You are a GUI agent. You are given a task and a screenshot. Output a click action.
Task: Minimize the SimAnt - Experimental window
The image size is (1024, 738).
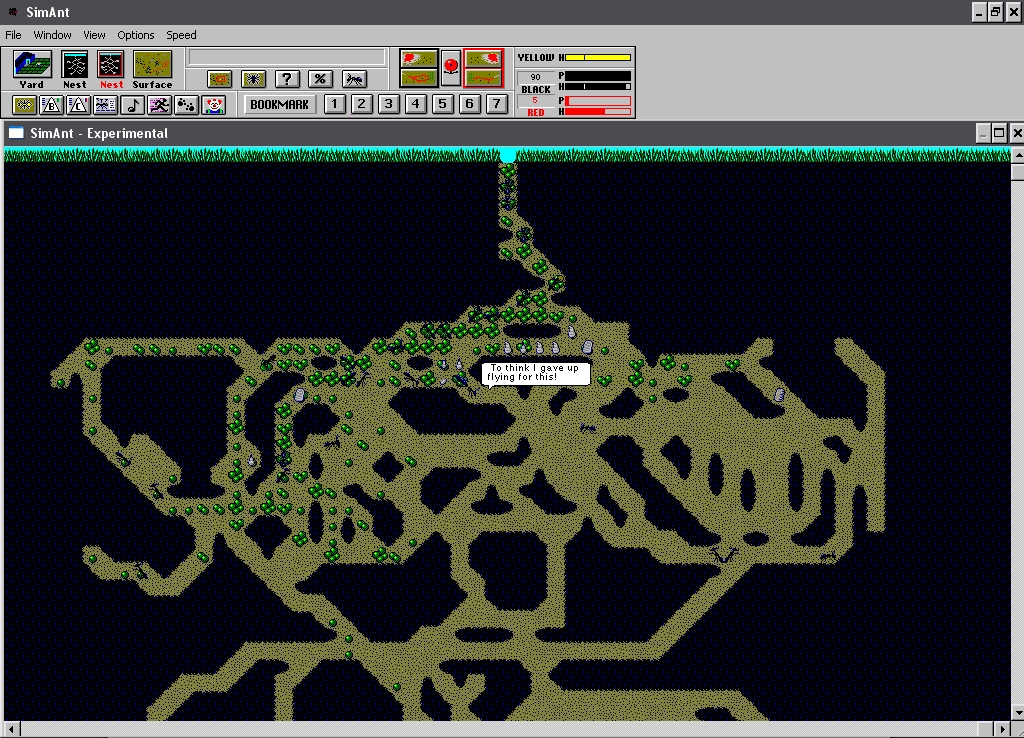point(984,133)
